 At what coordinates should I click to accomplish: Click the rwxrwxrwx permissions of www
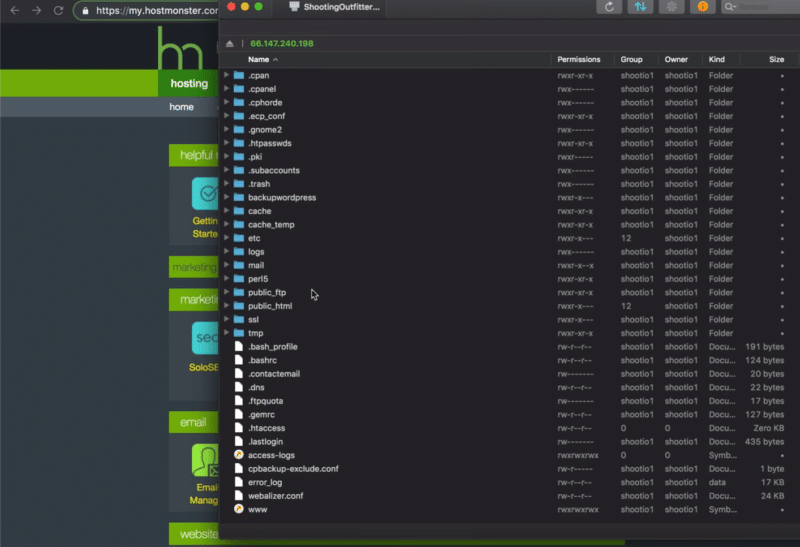coord(578,509)
